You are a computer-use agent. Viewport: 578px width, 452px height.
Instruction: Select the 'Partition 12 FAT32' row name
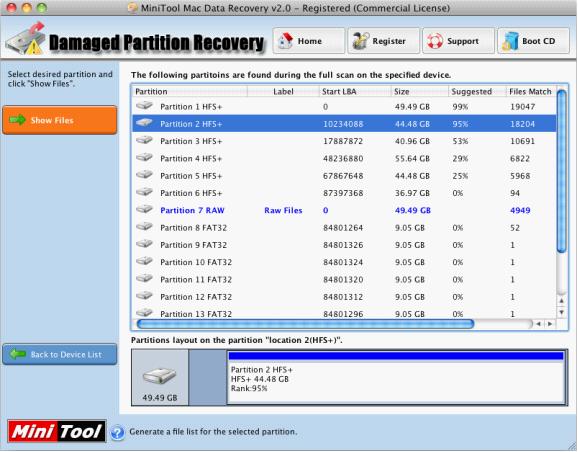[196, 297]
